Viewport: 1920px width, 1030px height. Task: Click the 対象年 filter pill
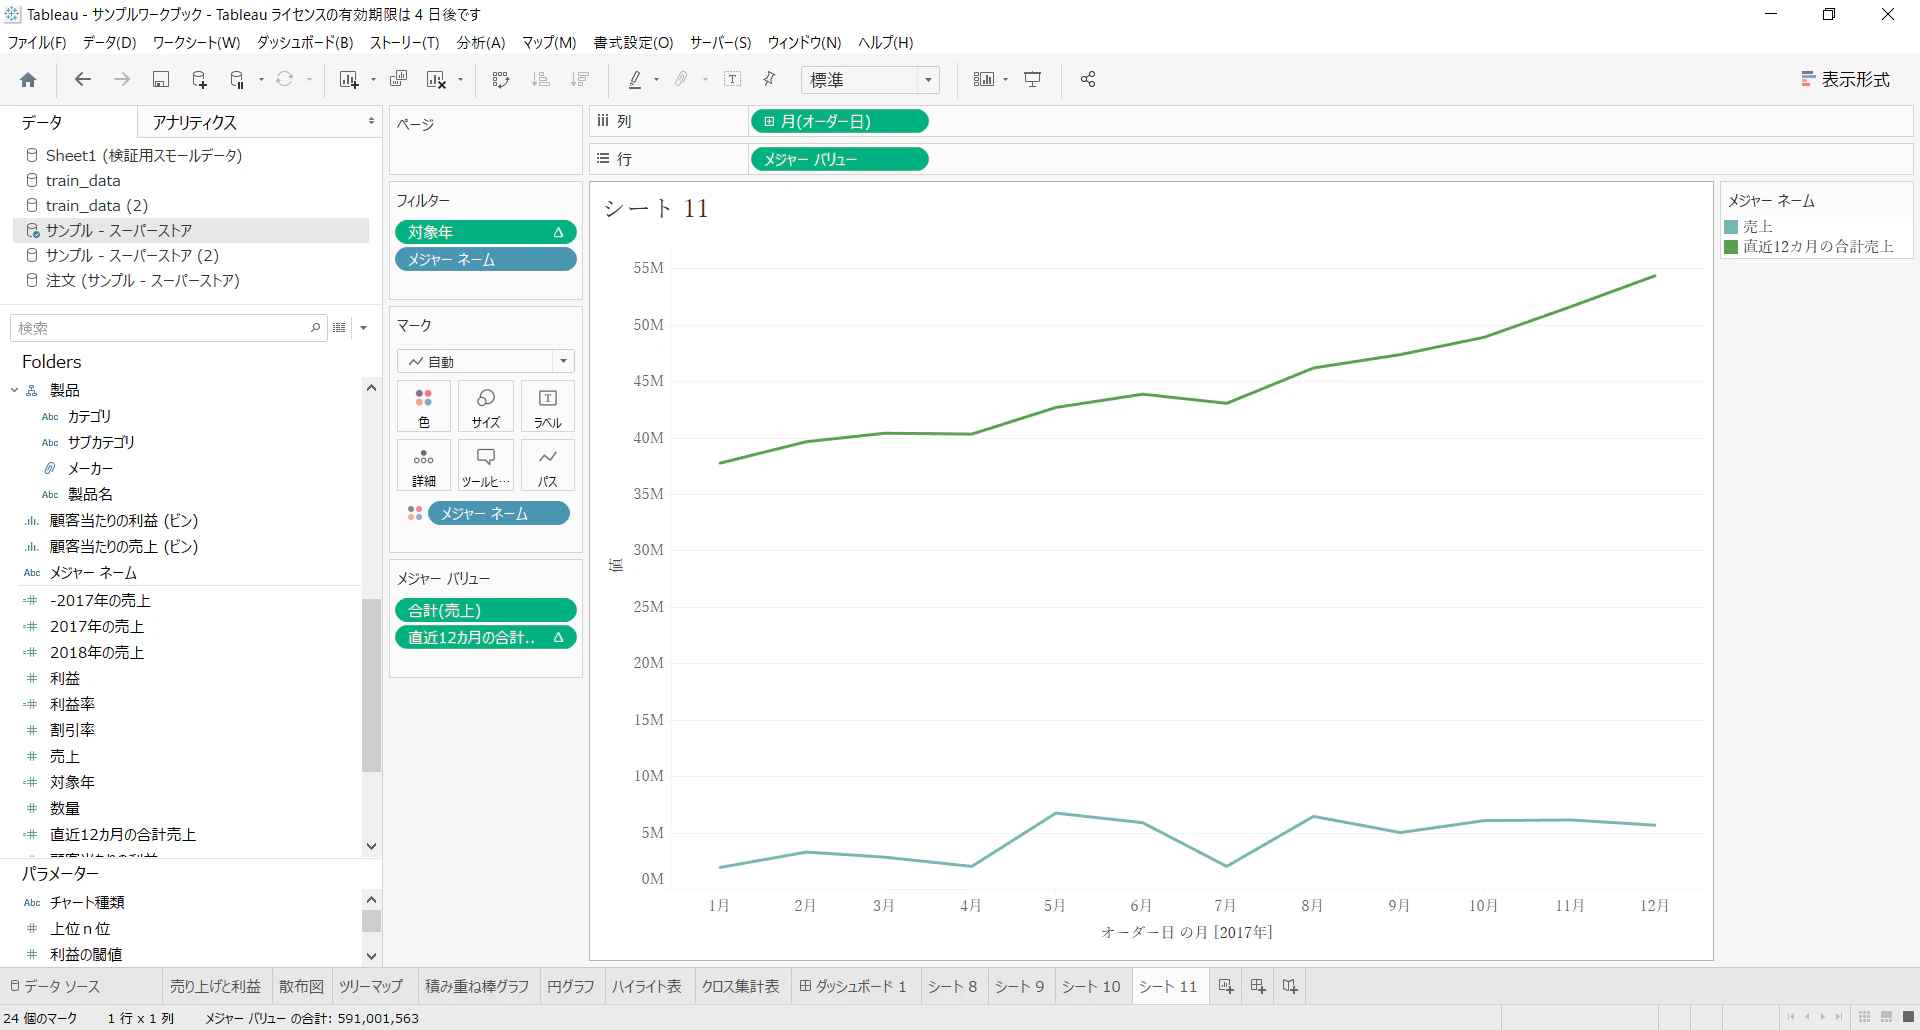click(486, 232)
